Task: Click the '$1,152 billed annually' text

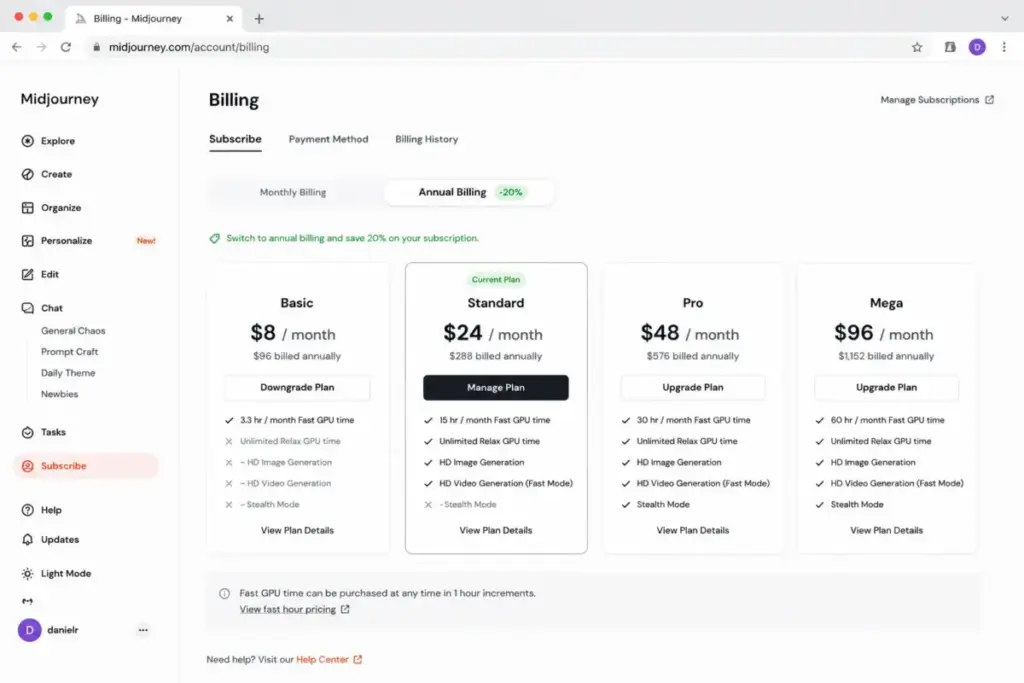Action: pos(886,357)
